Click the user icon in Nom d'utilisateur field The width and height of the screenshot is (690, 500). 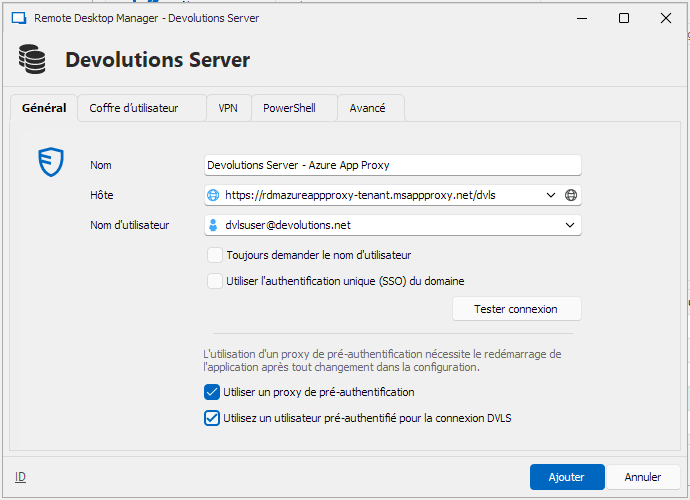pyautogui.click(x=213, y=225)
